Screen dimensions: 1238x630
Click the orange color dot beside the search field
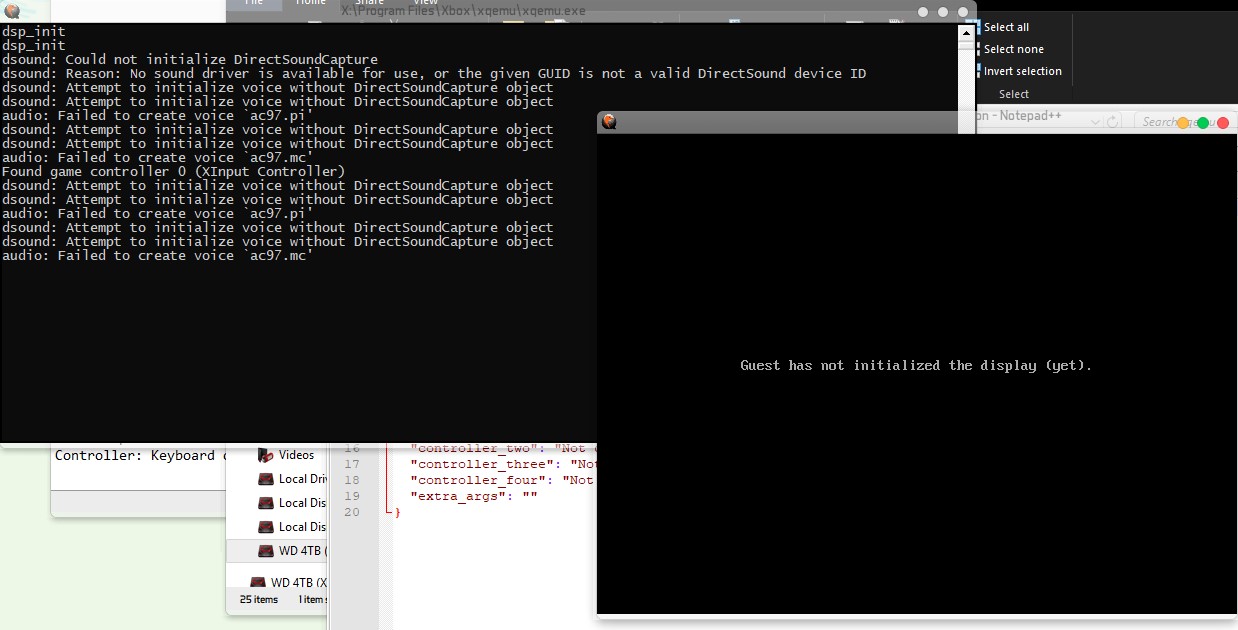[1182, 122]
